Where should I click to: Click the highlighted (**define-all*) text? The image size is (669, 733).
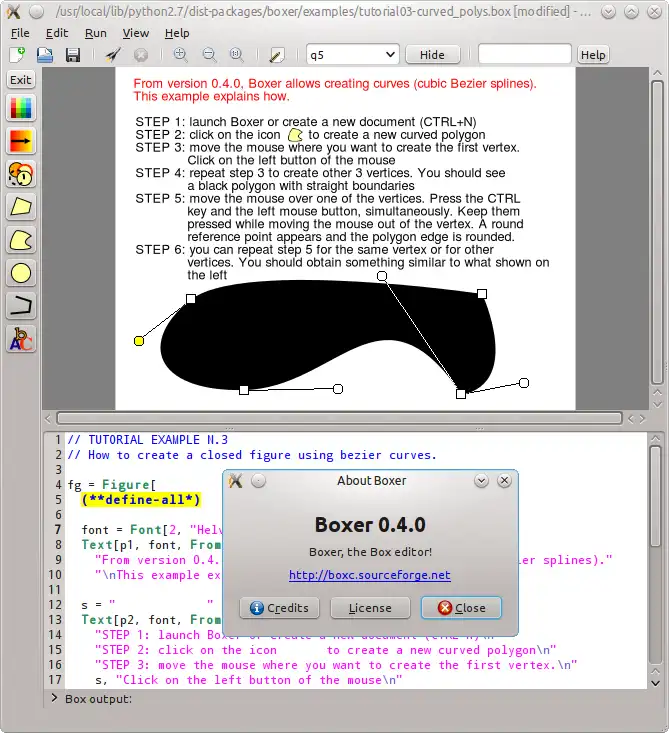pyautogui.click(x=141, y=499)
